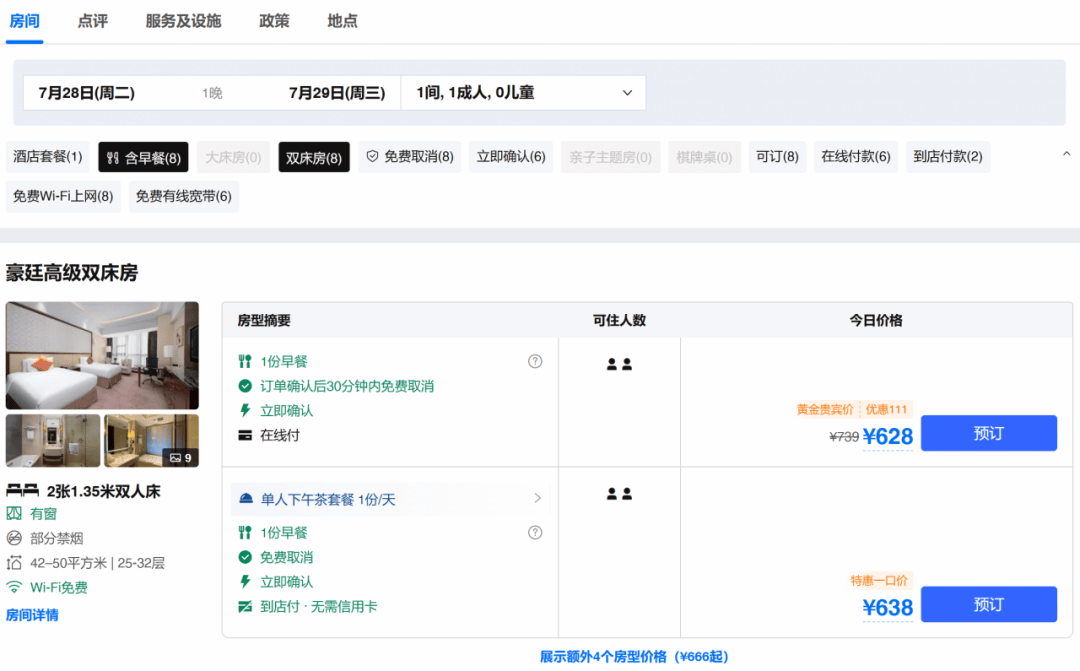Select the check-in date 7月28日
Viewport: 1080px width, 671px height.
(87, 93)
